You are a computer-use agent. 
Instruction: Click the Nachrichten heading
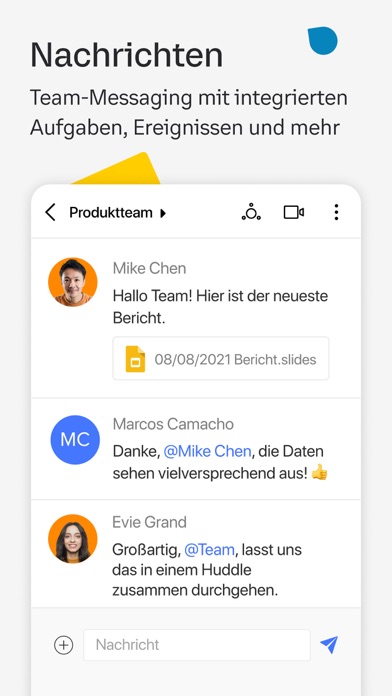(x=126, y=55)
